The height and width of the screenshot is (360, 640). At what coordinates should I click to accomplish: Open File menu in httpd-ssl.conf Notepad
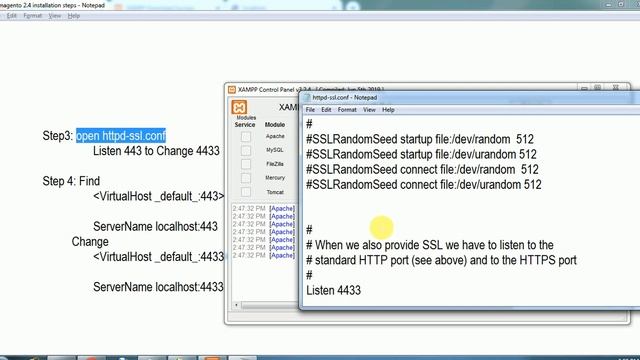pyautogui.click(x=310, y=110)
